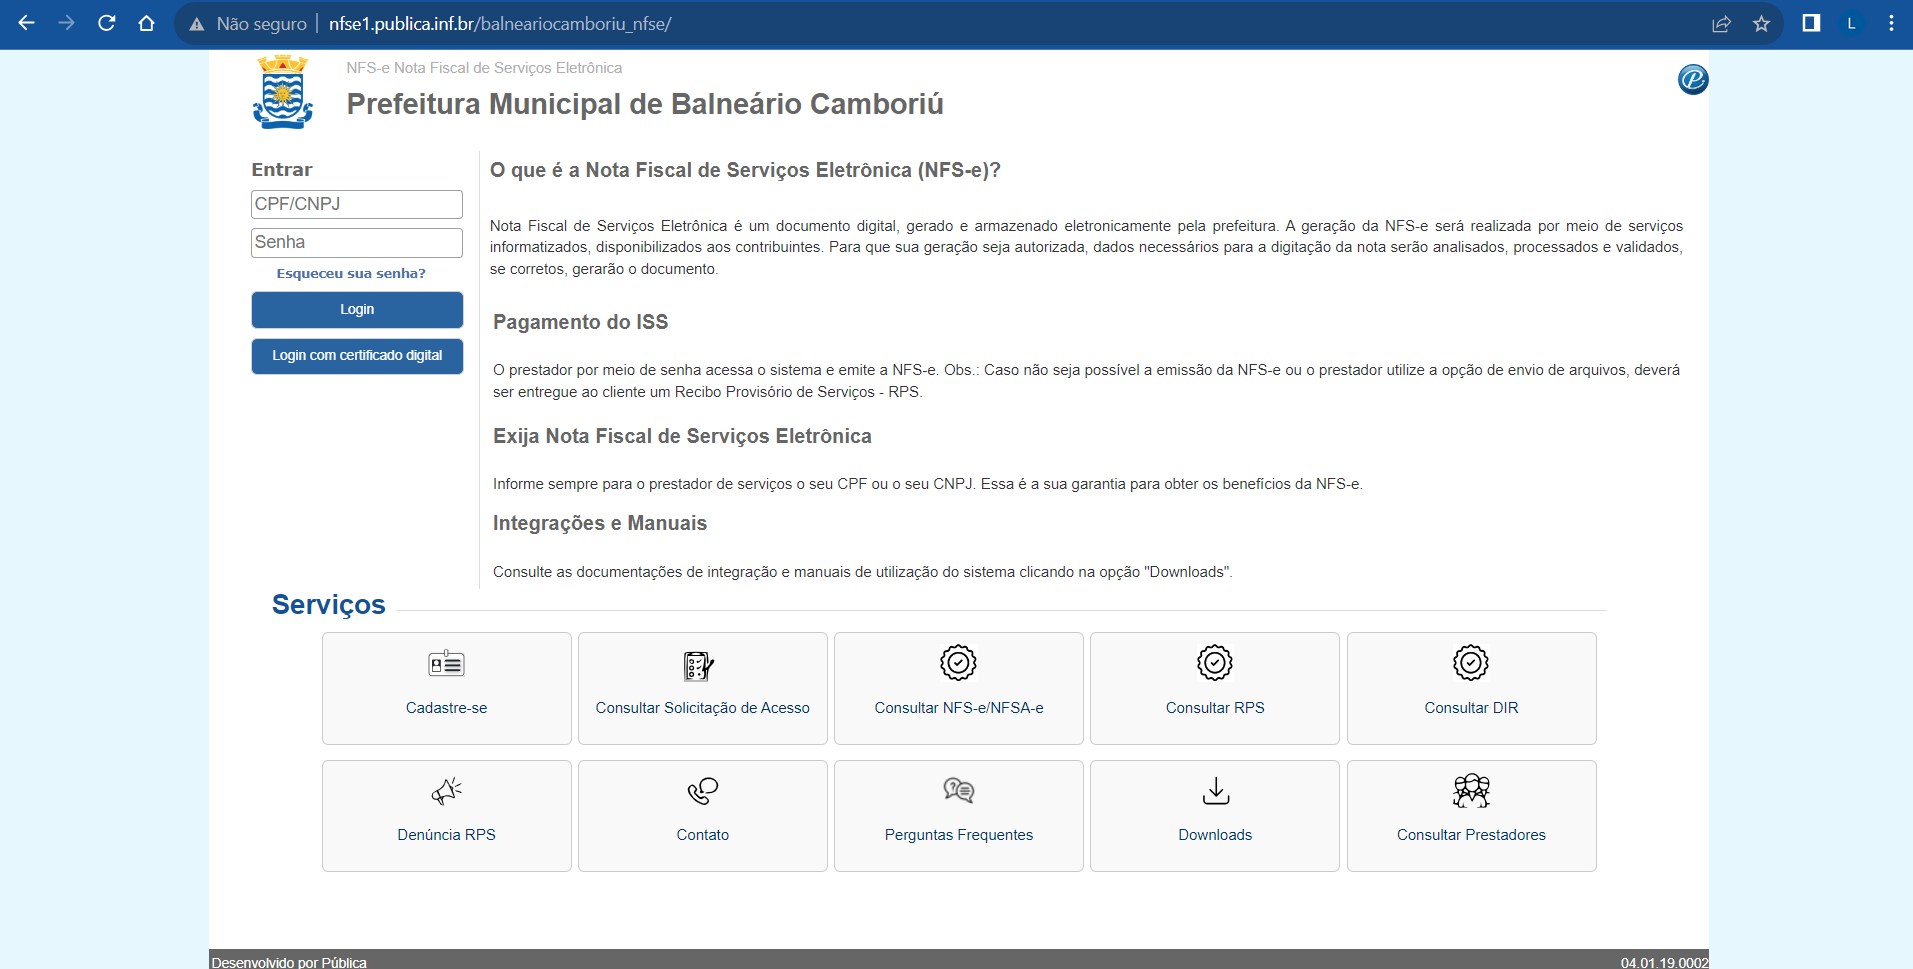Open the browser three-dot menu

pyautogui.click(x=1891, y=23)
